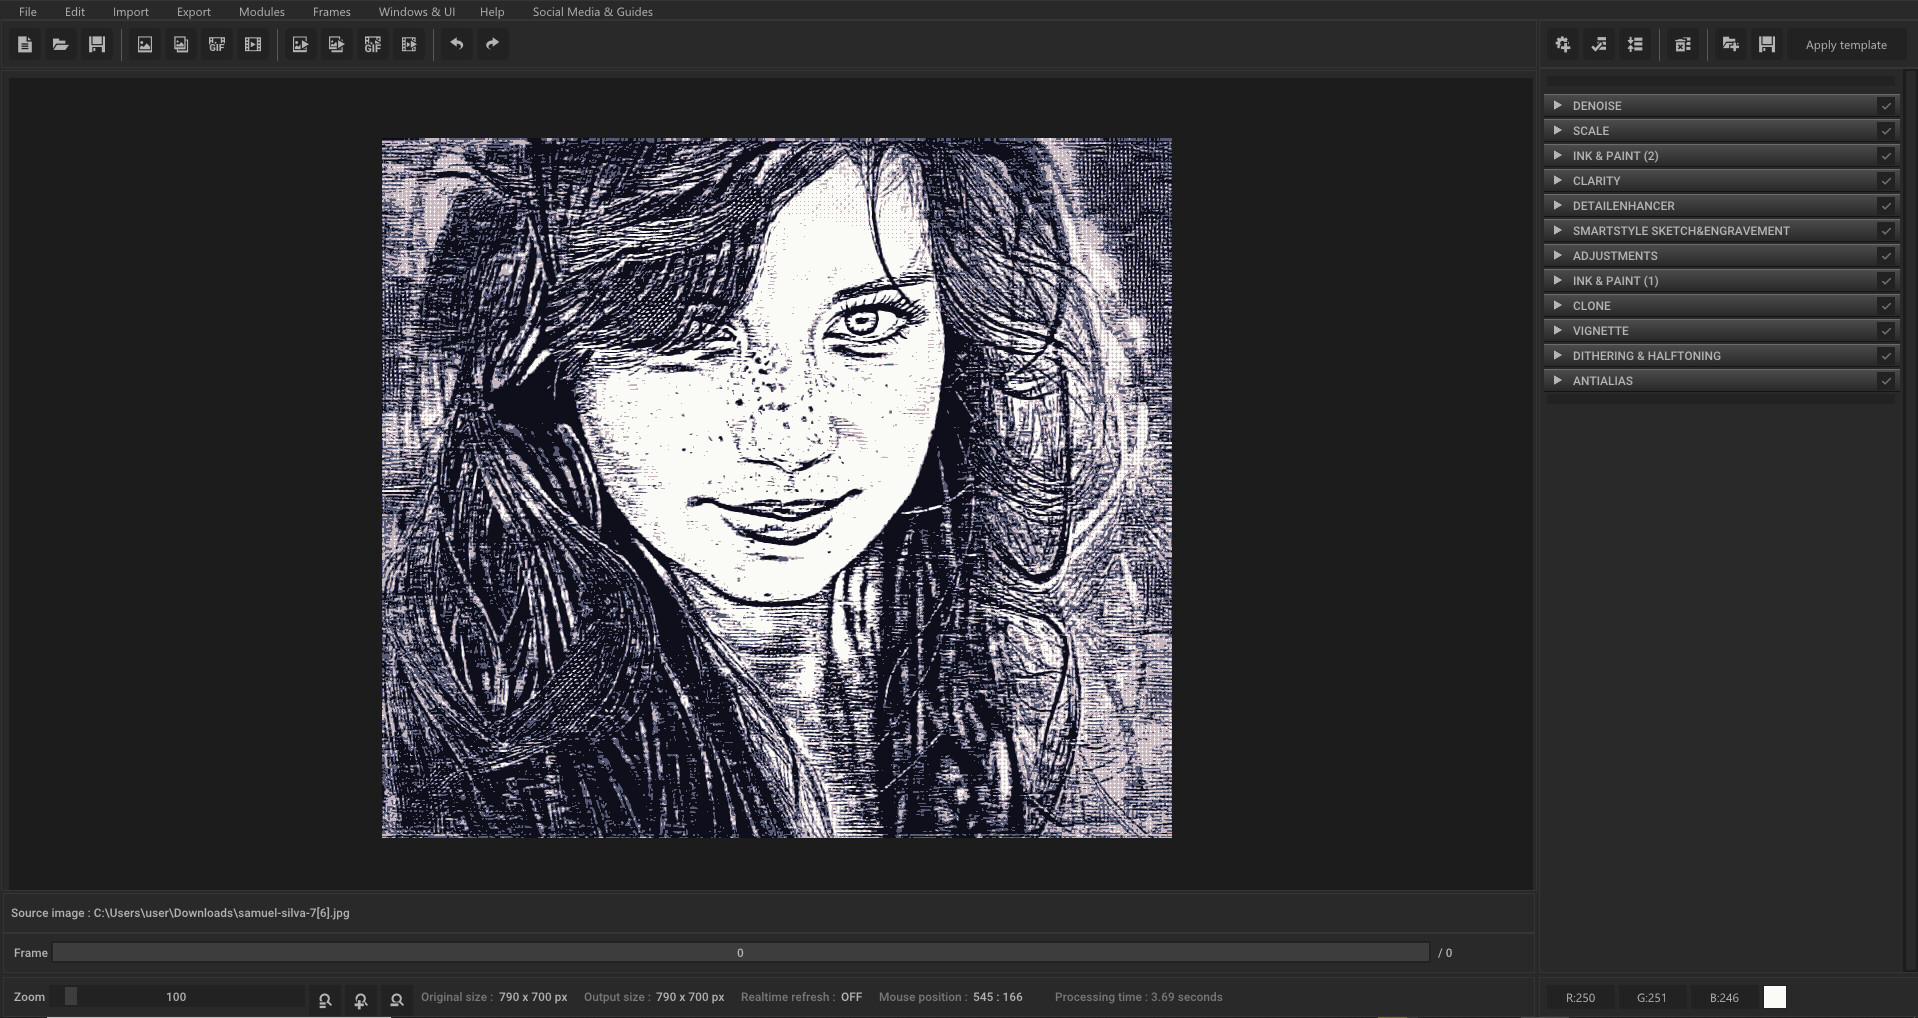This screenshot has width=1918, height=1018.
Task: Adjust the Zoom slider
Action: [x=70, y=996]
